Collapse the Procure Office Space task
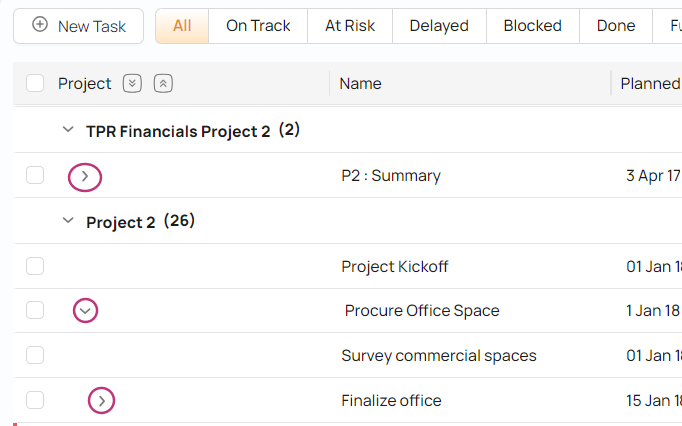Viewport: 682px width, 426px height. point(86,311)
